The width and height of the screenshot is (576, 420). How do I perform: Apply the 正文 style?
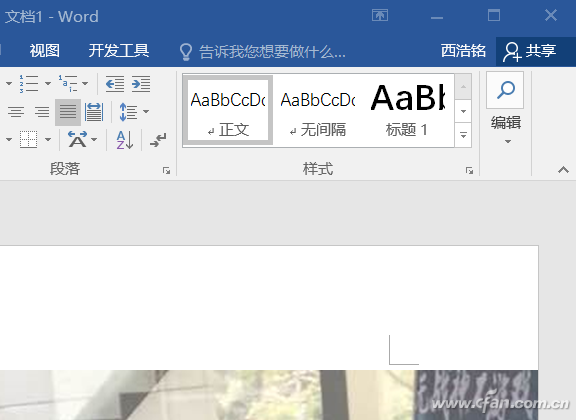[228, 110]
